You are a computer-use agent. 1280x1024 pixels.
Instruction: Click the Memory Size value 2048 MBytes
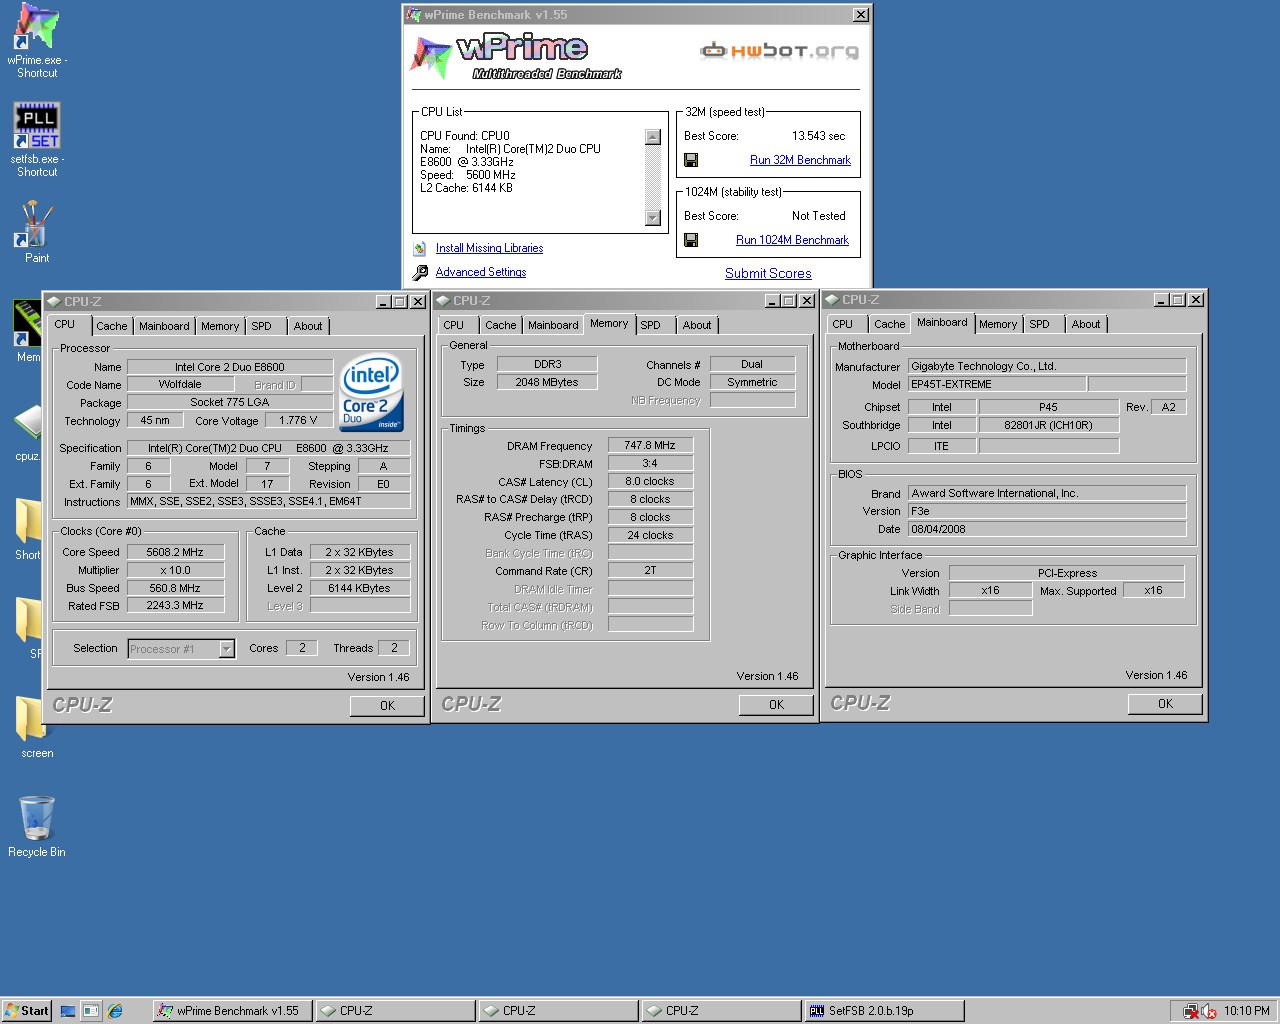tap(547, 382)
